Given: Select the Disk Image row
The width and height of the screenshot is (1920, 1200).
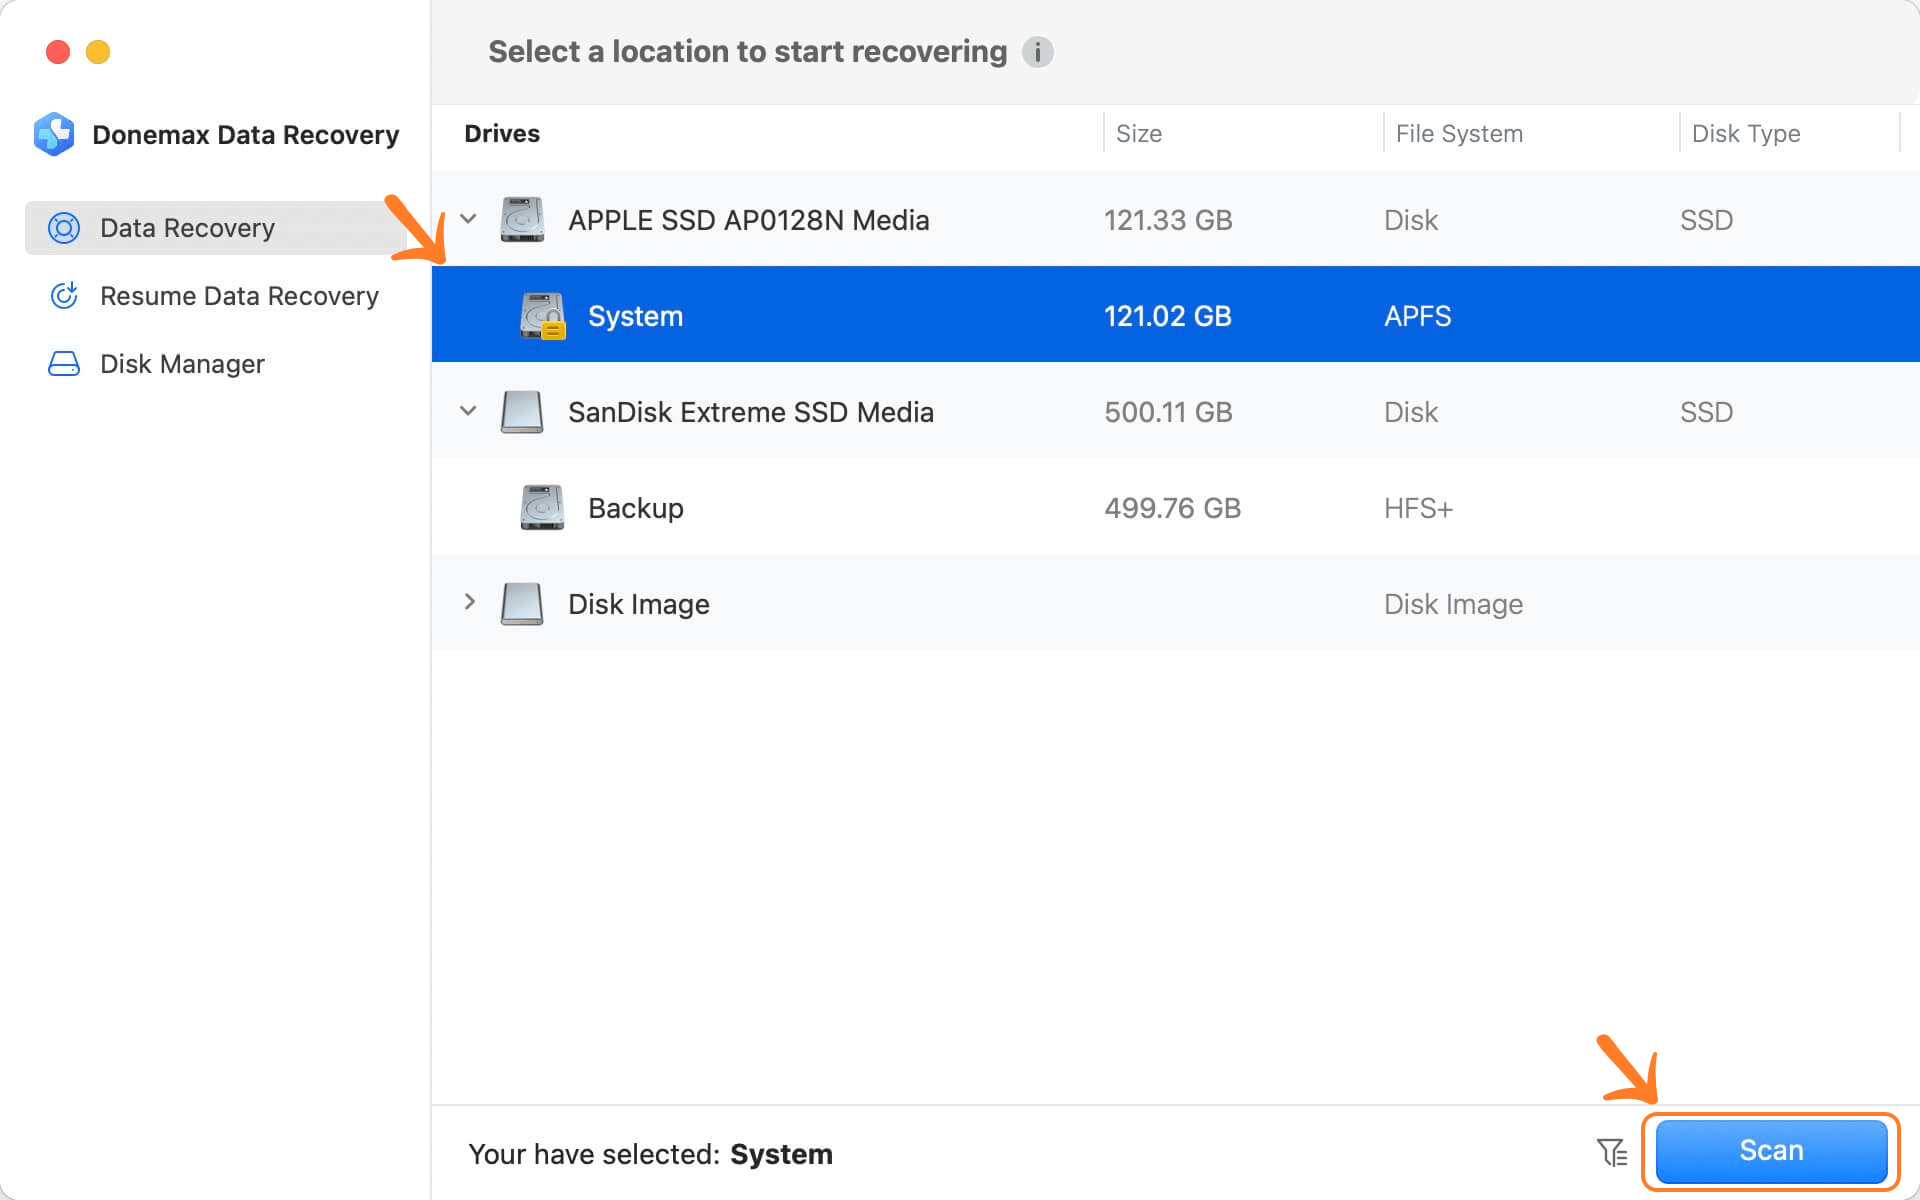Looking at the screenshot, I should pos(1176,603).
